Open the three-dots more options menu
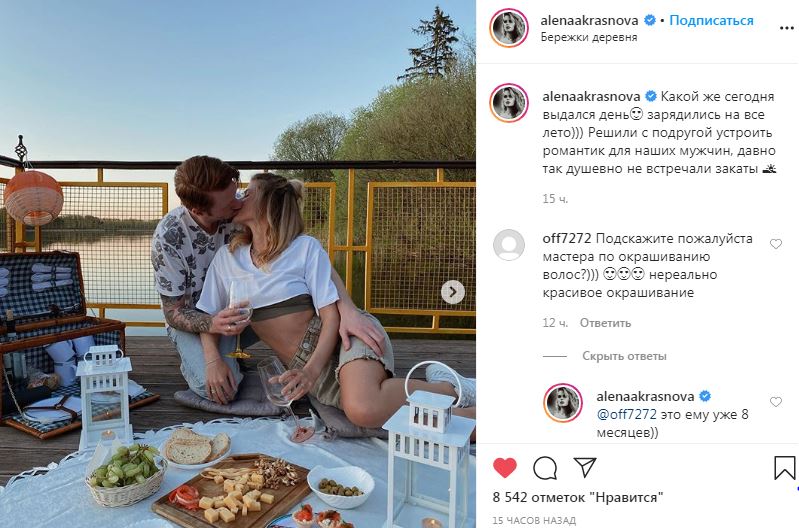This screenshot has height=528, width=799. coord(786,28)
